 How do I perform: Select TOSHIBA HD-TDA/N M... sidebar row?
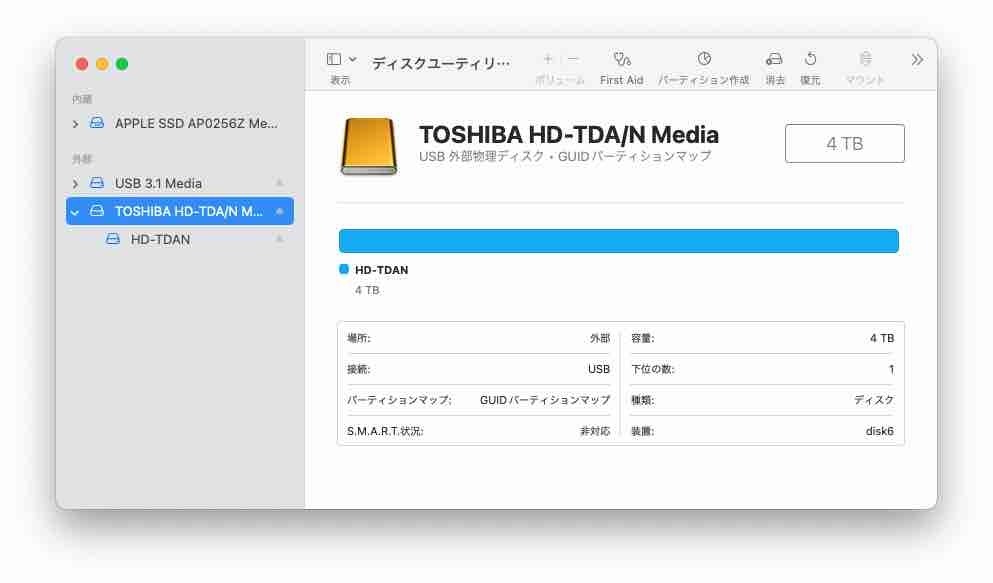tap(180, 211)
